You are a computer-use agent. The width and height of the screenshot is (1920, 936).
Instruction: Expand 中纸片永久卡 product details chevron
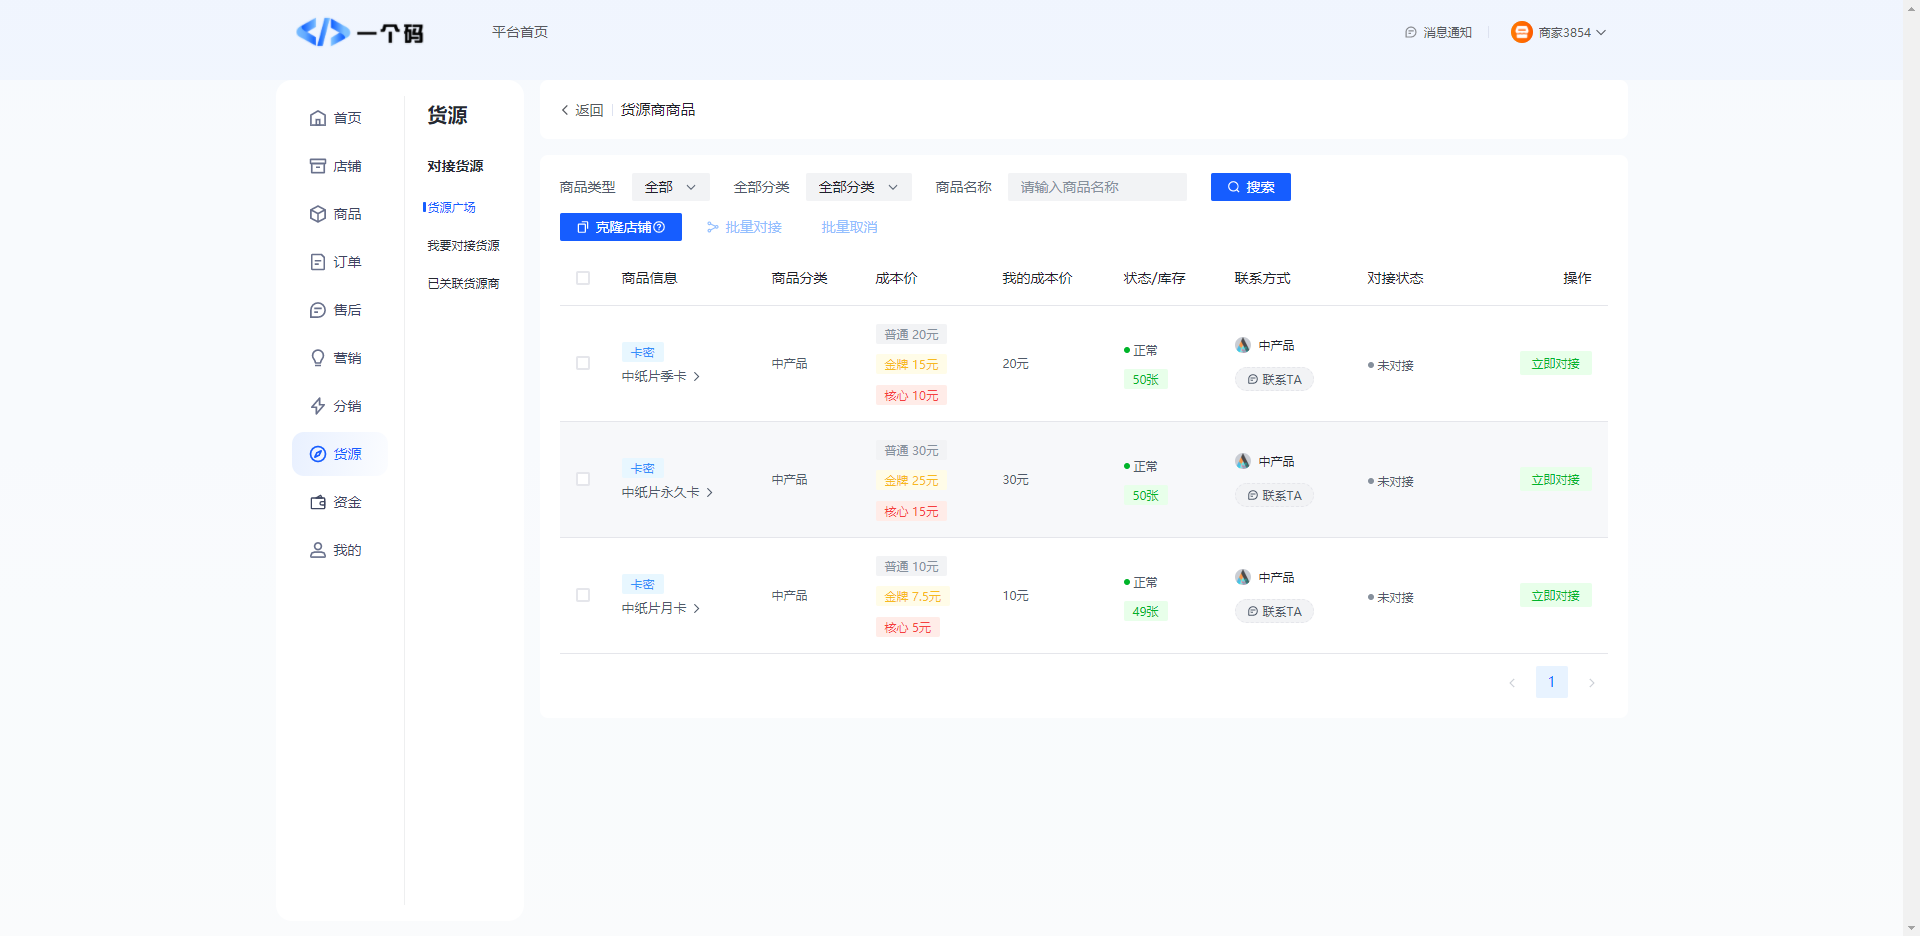tap(710, 493)
